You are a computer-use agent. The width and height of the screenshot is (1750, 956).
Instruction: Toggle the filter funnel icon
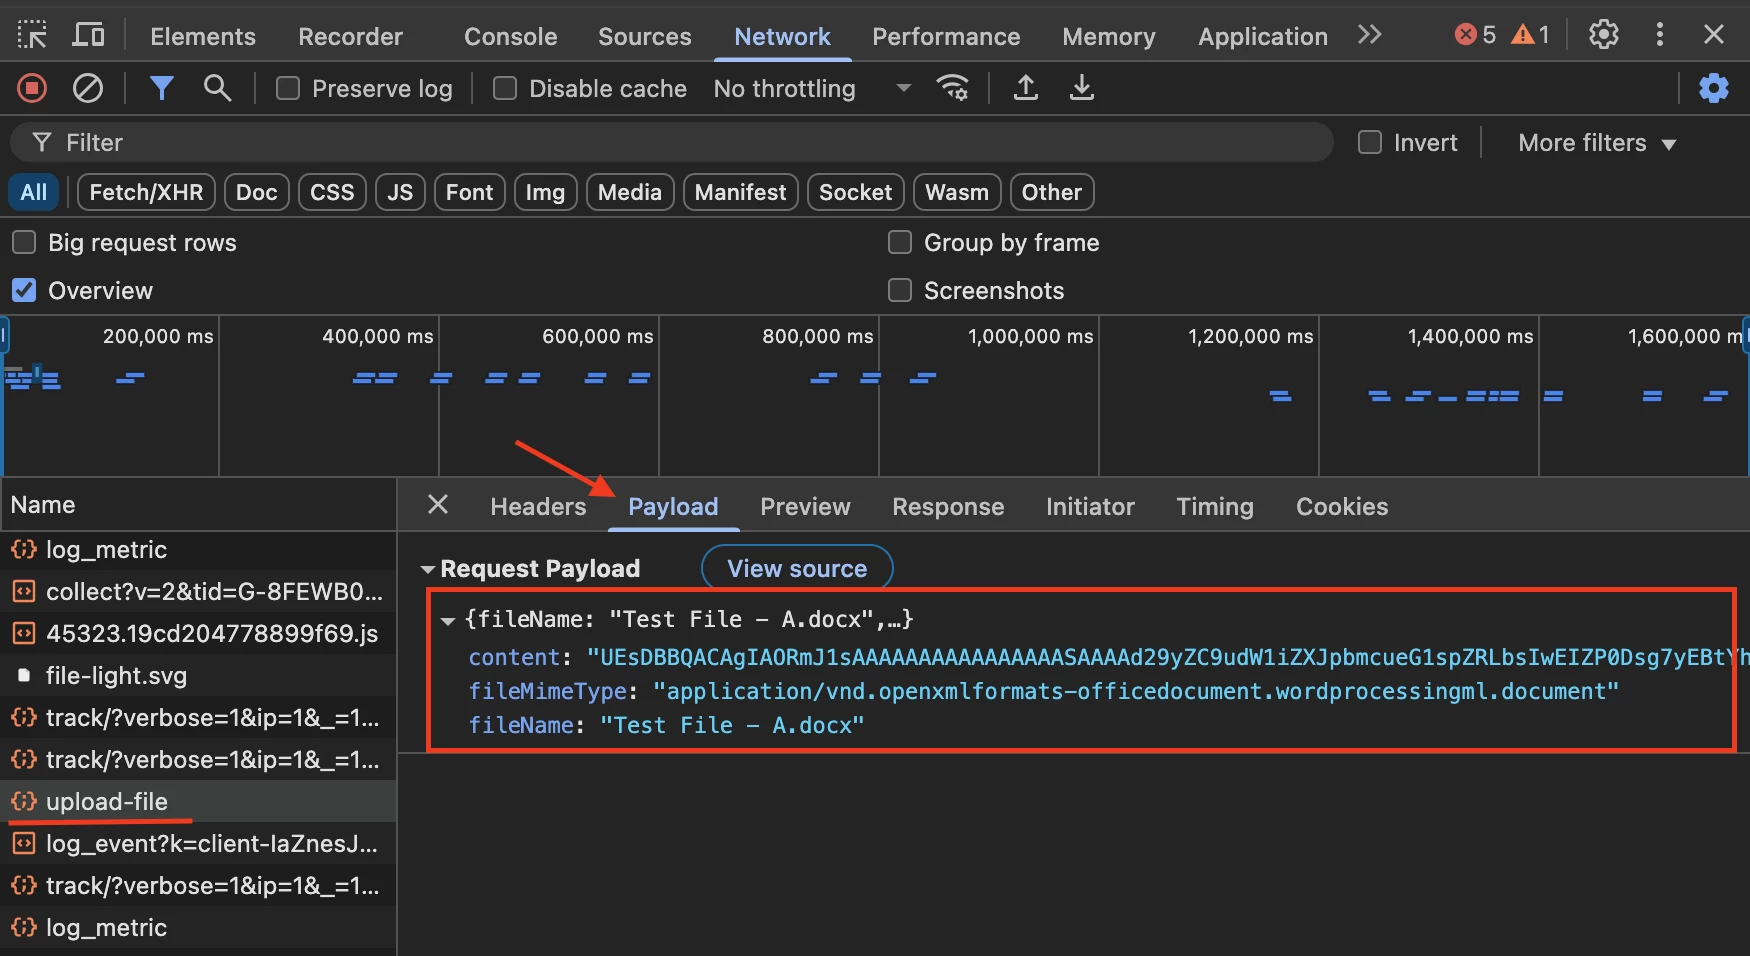tap(161, 89)
